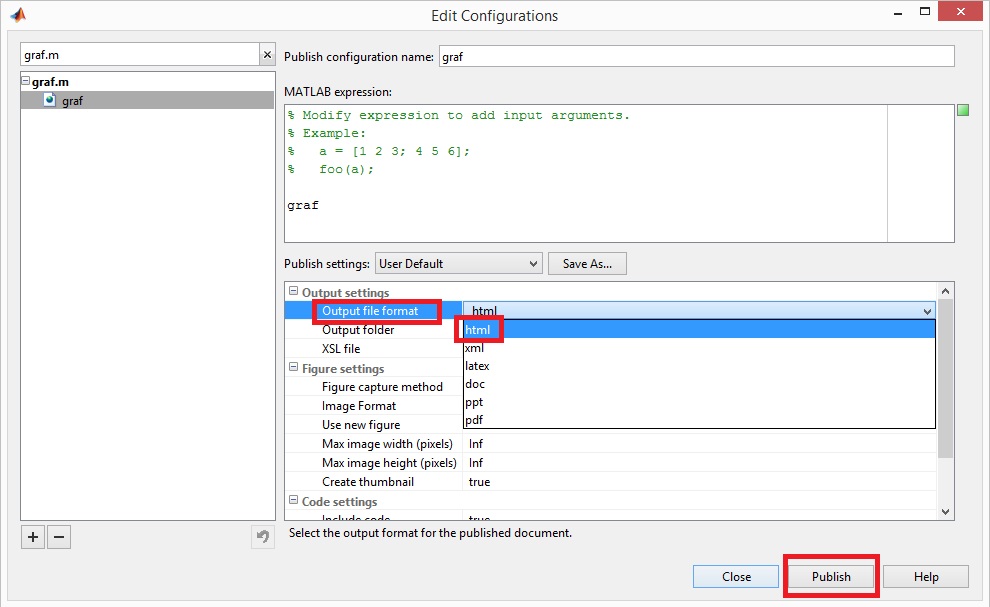
Task: Click the MATLAB logo icon in title bar
Action: (18, 15)
